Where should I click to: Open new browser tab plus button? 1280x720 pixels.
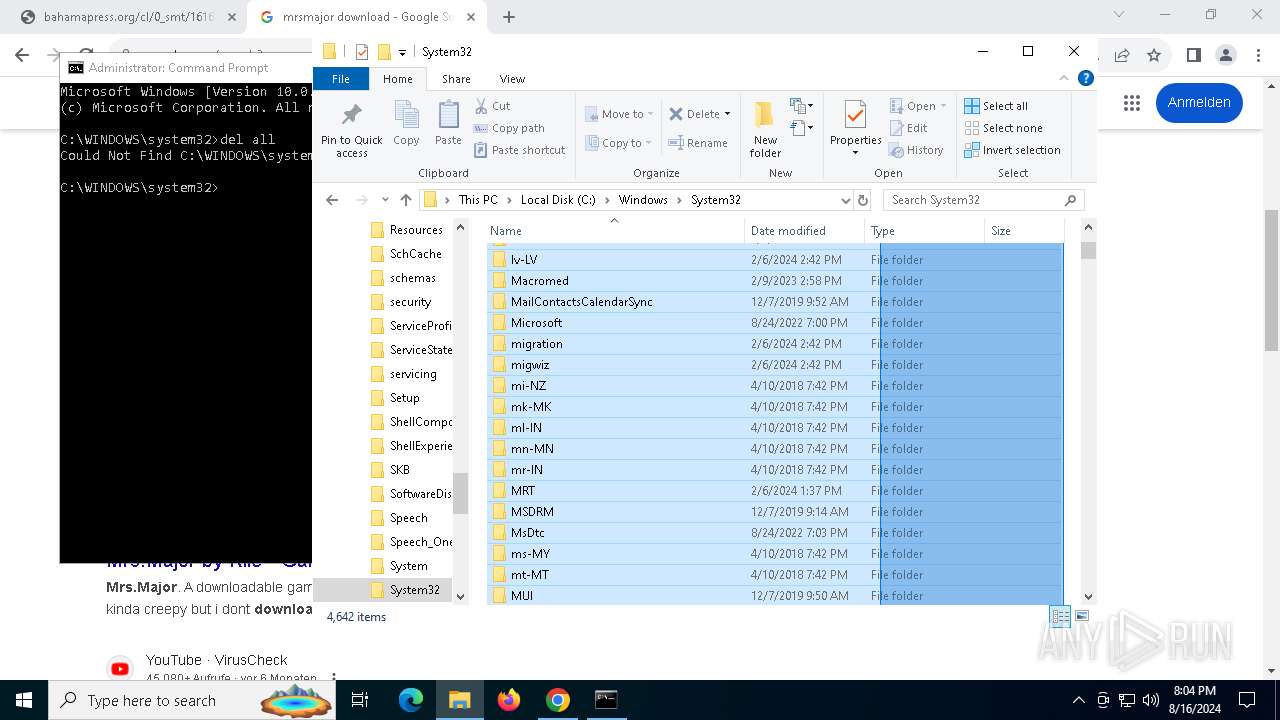pyautogui.click(x=509, y=17)
